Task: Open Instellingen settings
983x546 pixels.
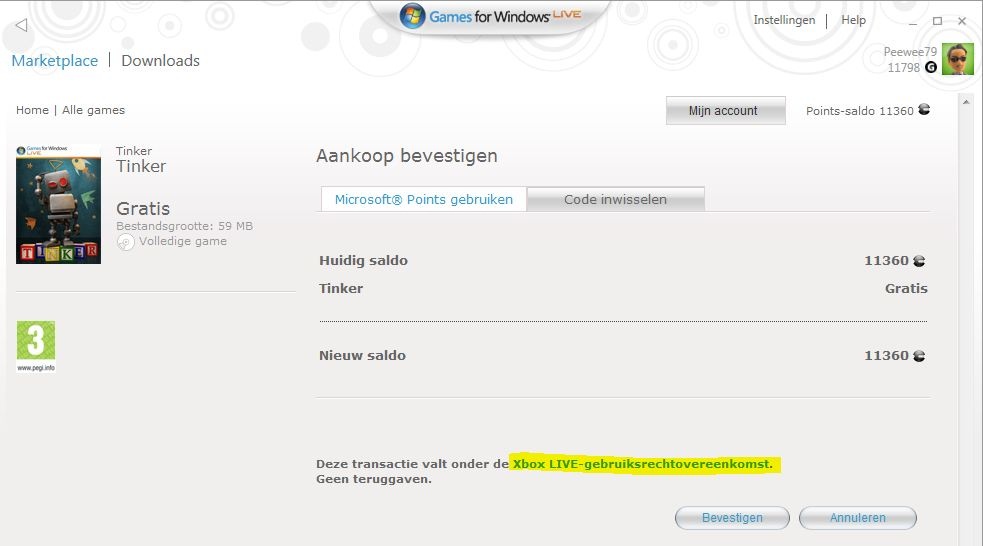Action: point(784,20)
